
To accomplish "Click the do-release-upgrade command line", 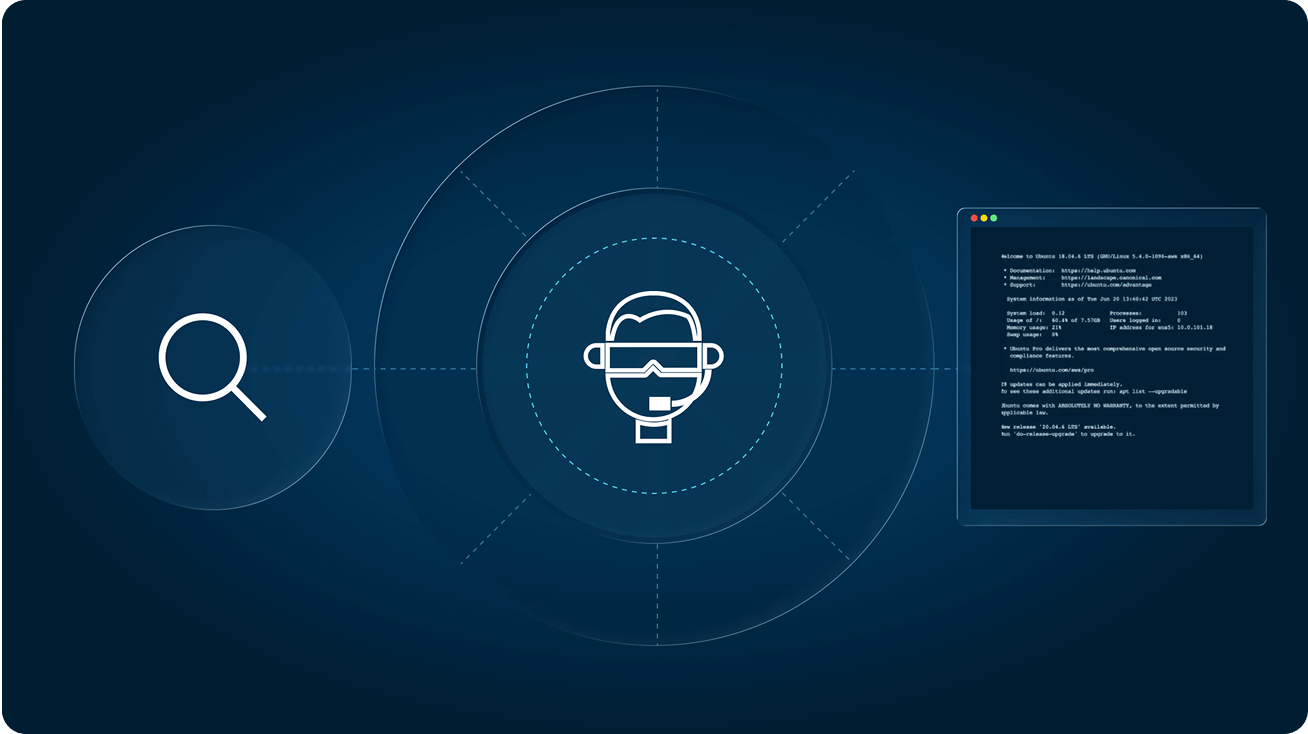I will [x=1067, y=434].
